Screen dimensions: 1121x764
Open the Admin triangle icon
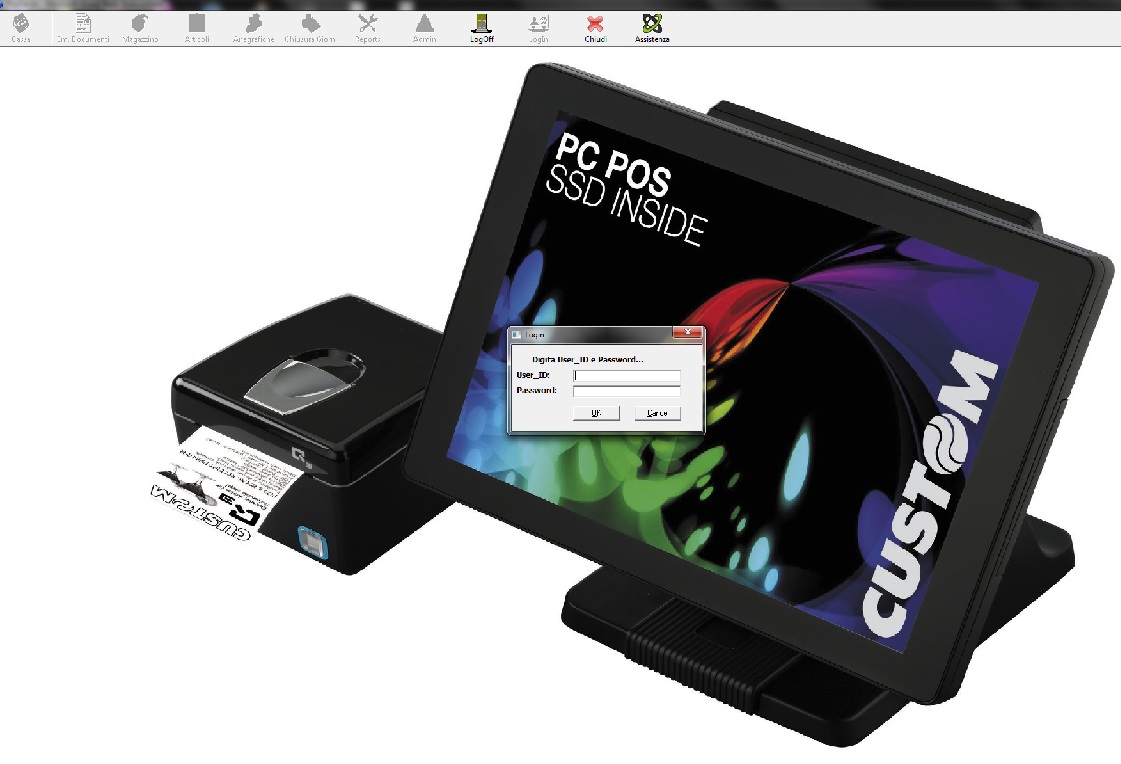(424, 28)
